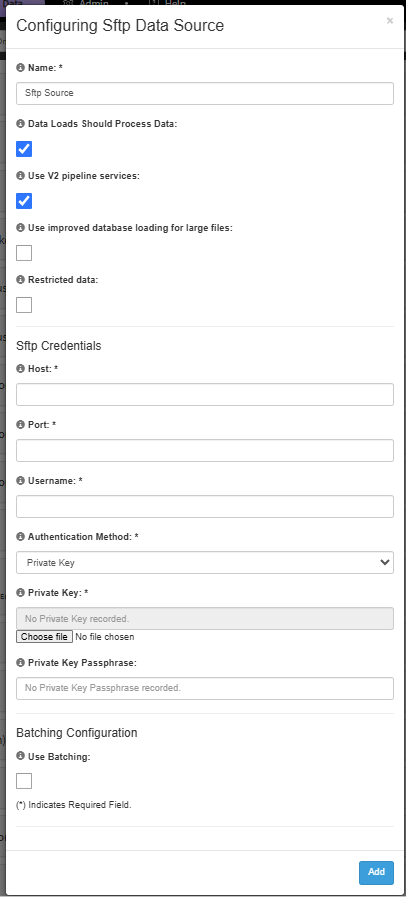Viewport: 406px width, 897px height.
Task: Uncheck Data Loads Should Process Data checkbox
Action: click(24, 149)
